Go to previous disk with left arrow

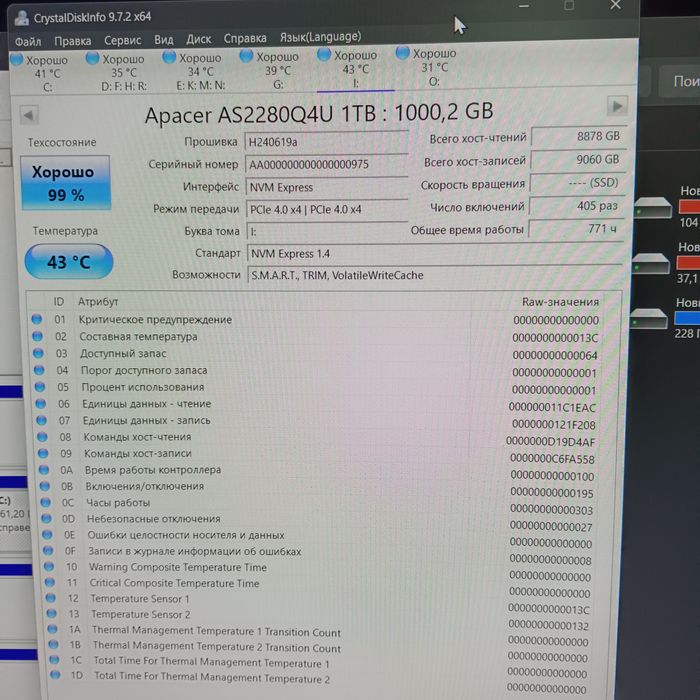(29, 116)
